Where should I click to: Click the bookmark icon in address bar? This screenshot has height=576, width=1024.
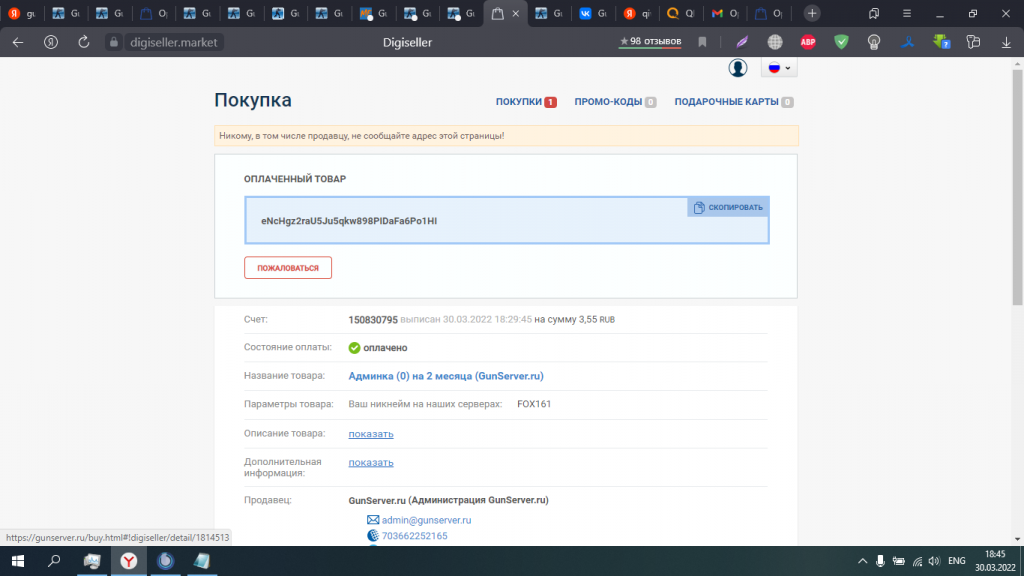[703, 42]
